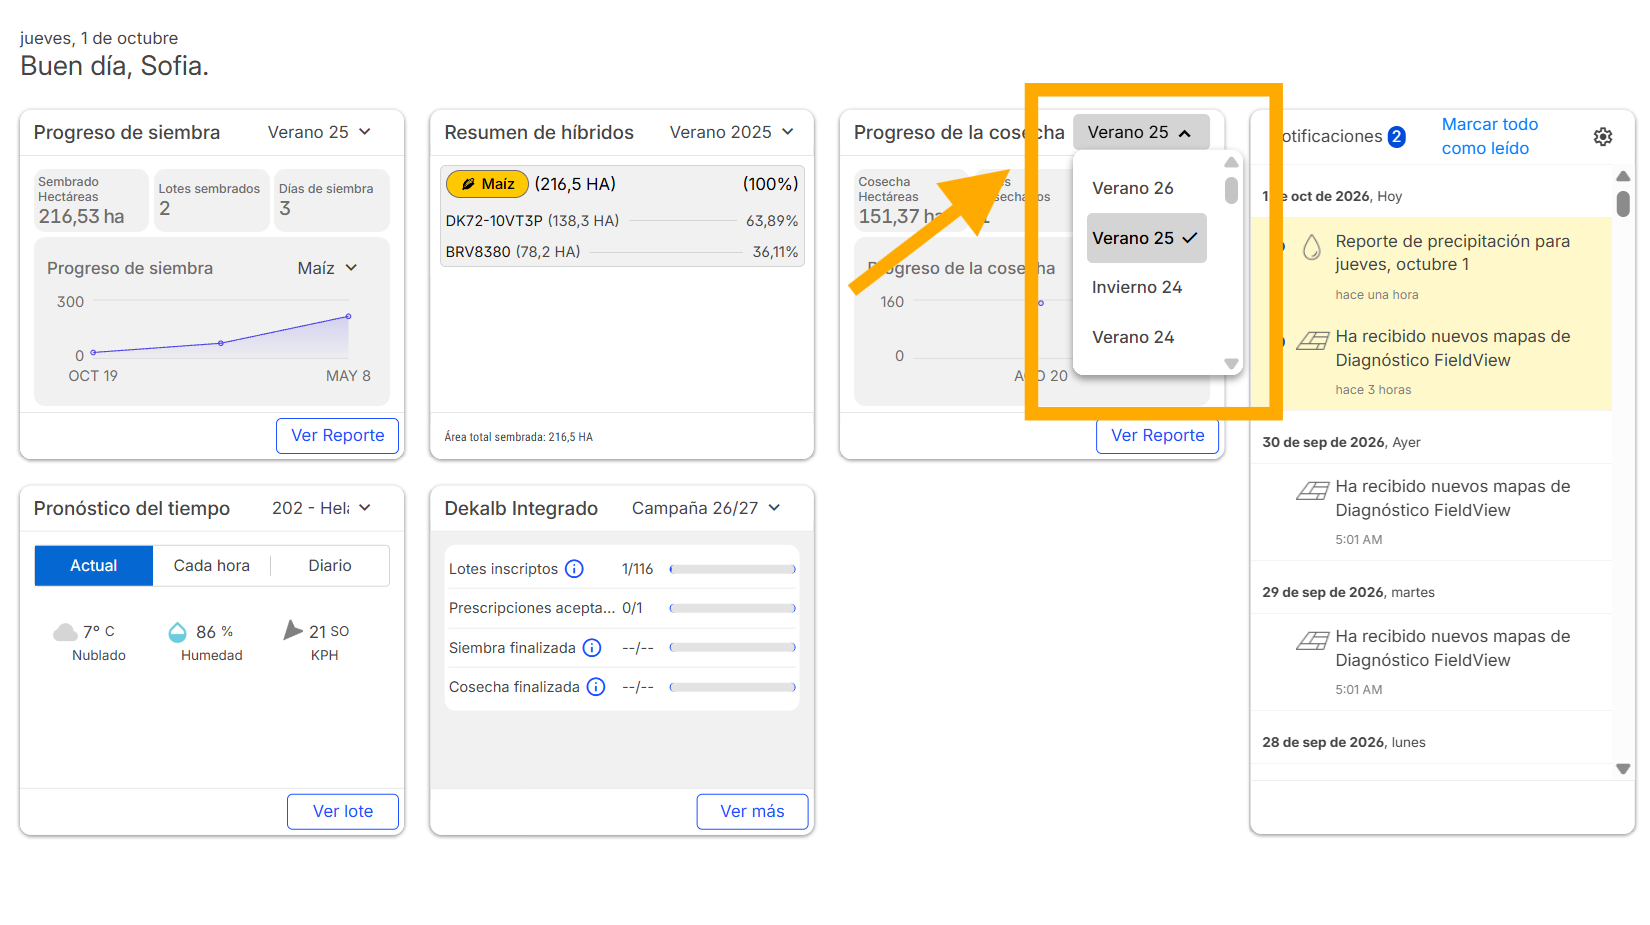Viewport: 1650px width, 925px height.
Task: Open Reporte de precipitación para jueves notification
Action: tap(1431, 266)
